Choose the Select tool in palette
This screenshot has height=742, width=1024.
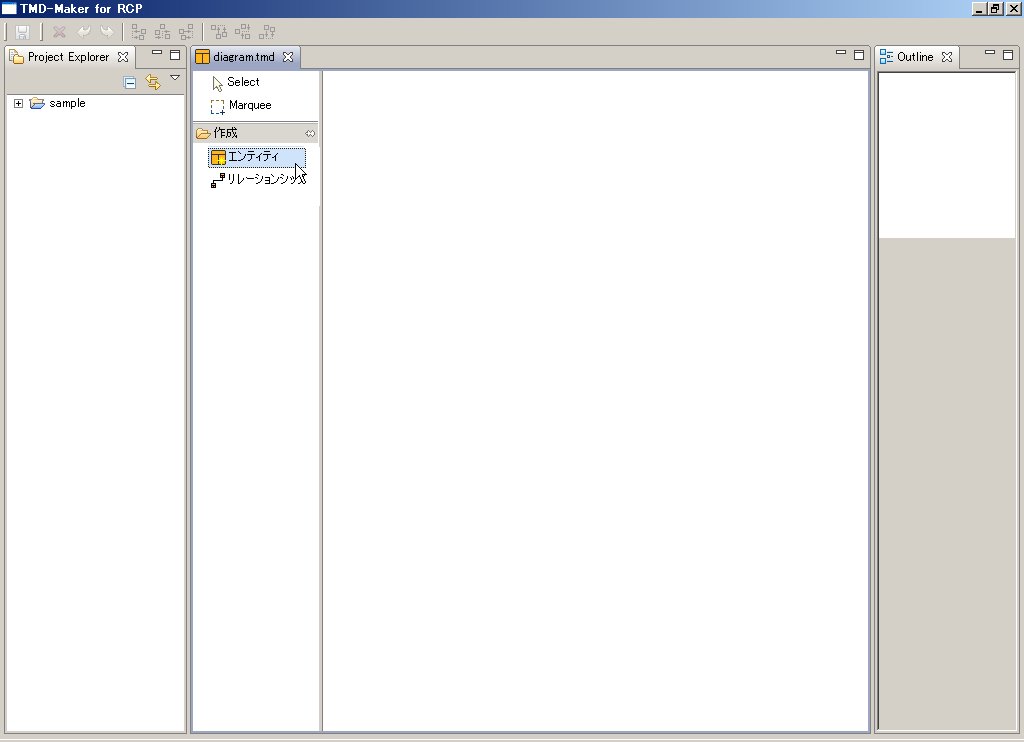(236, 82)
